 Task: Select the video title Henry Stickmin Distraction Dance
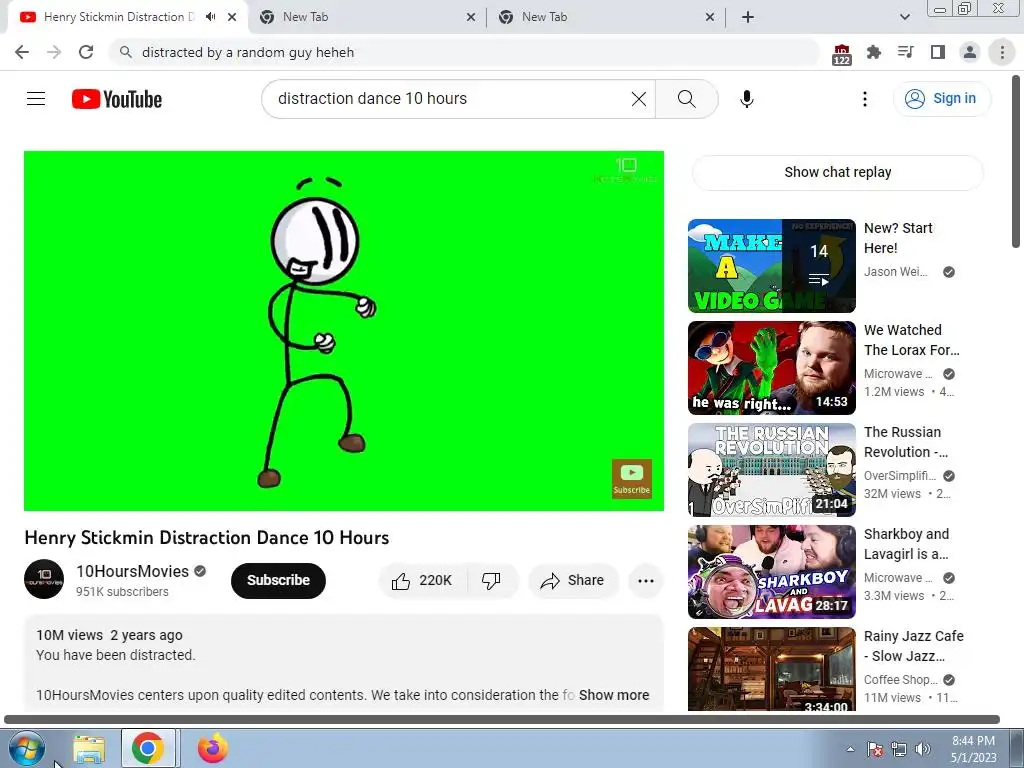[x=206, y=537]
